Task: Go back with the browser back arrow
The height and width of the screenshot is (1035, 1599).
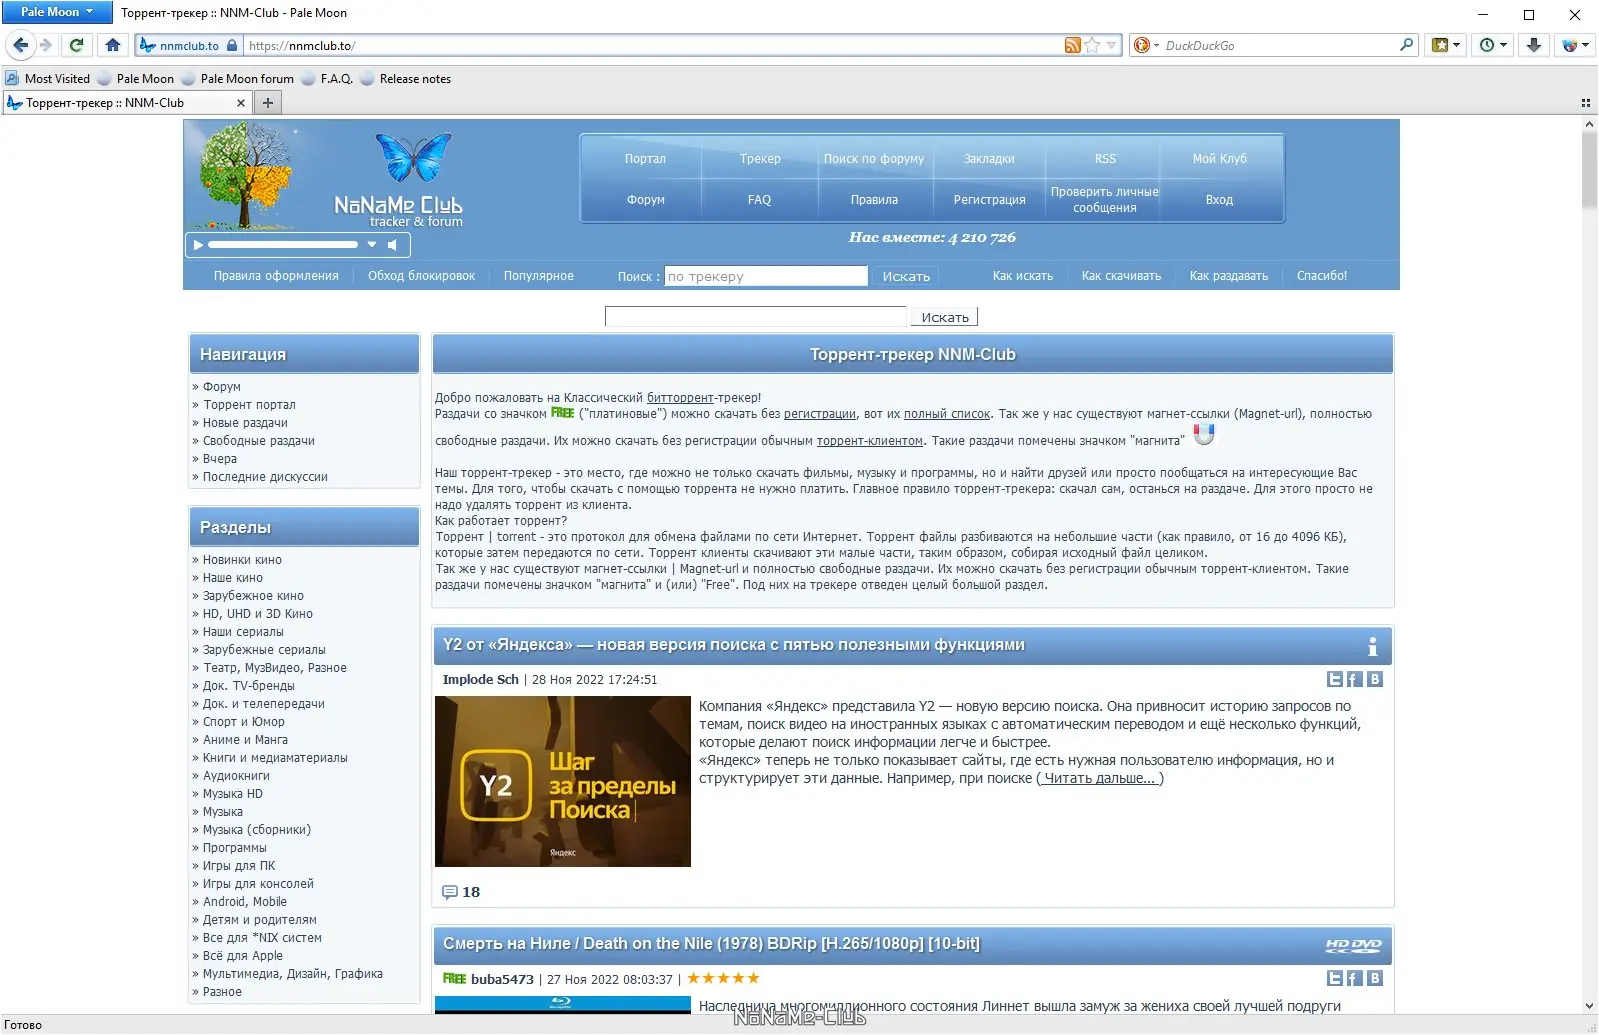Action: tap(21, 45)
